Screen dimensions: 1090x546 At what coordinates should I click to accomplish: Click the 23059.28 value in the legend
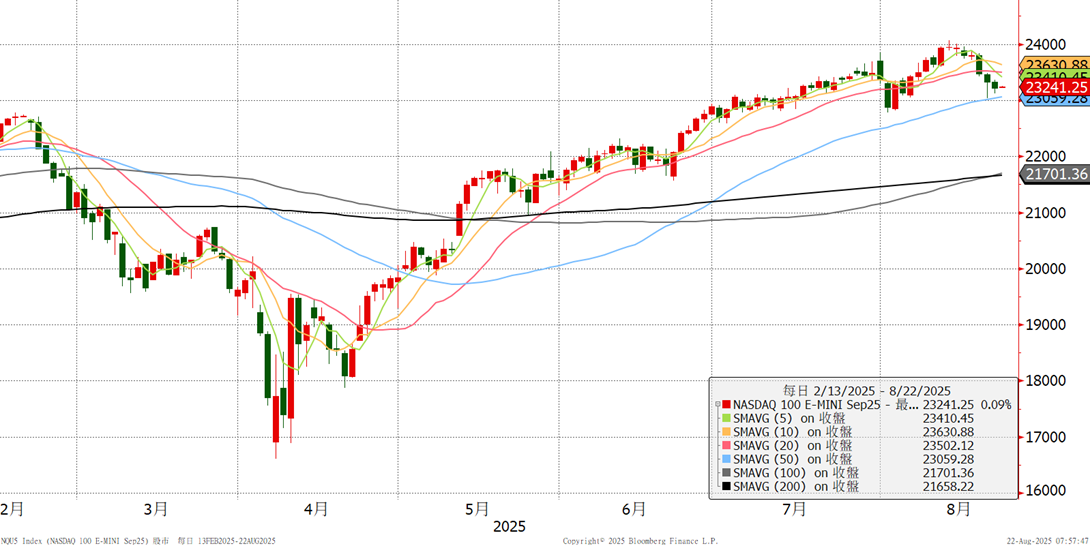946,459
